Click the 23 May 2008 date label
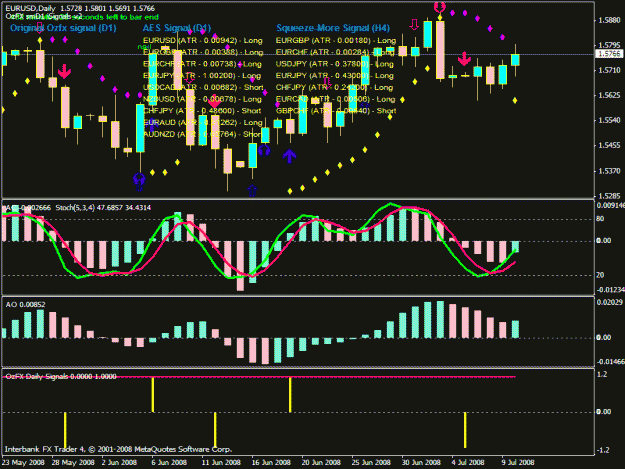 [23, 463]
